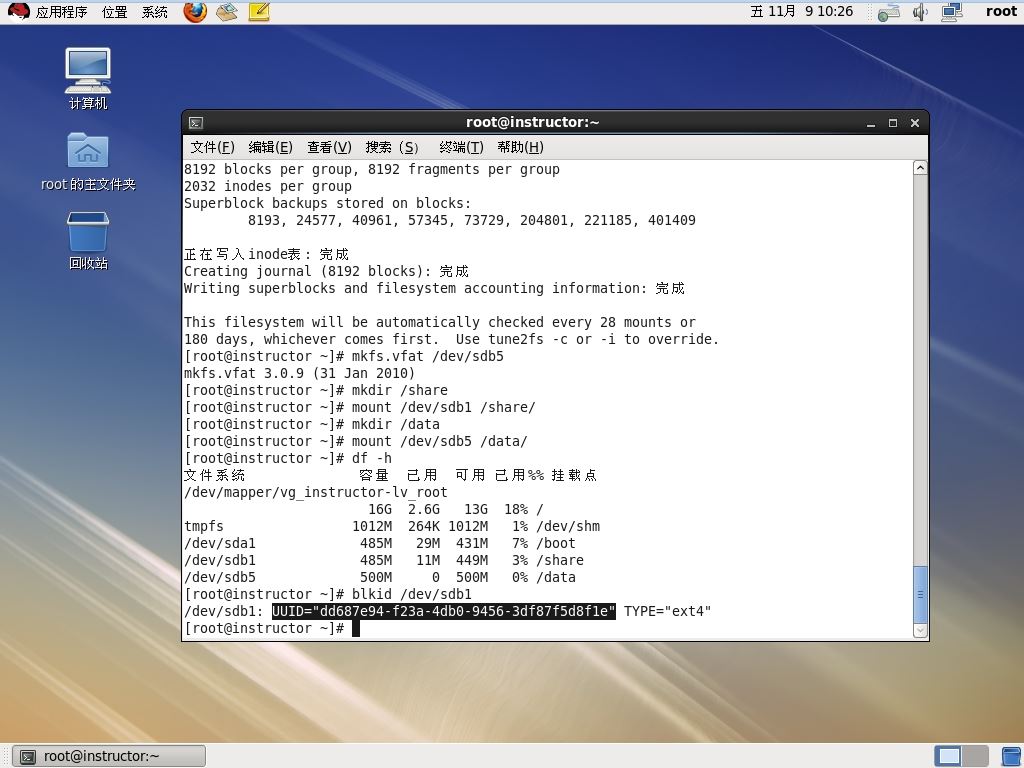This screenshot has height=768, width=1024.
Task: Open root 的主文件夹 home folder icon
Action: coord(88,162)
